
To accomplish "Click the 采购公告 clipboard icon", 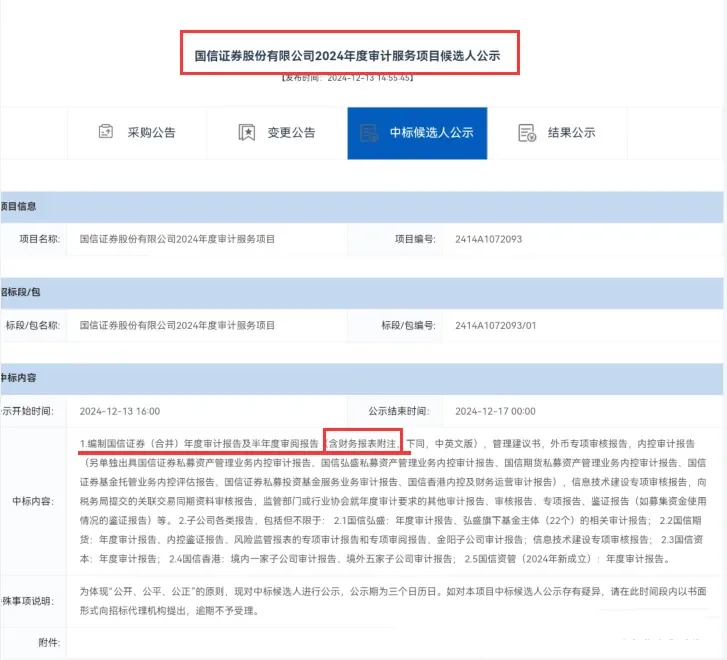I will (x=106, y=132).
